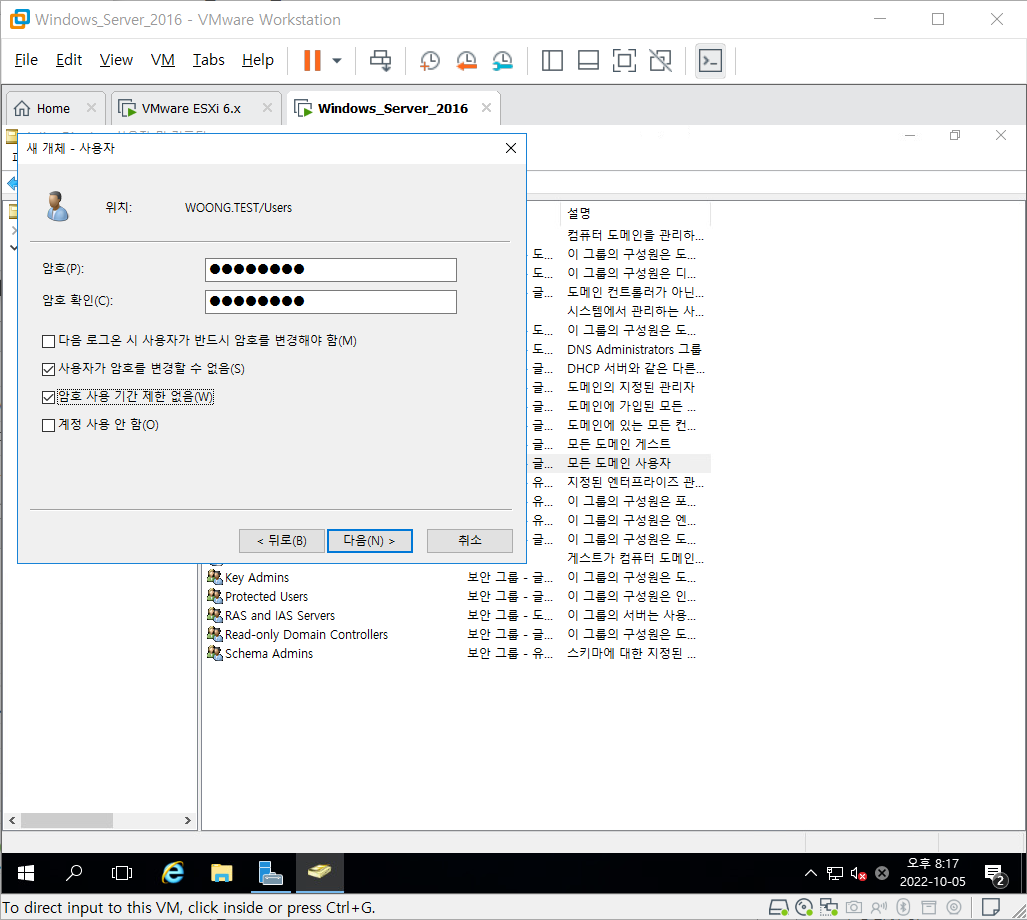This screenshot has height=920, width=1027.
Task: Click the muted volume tray icon
Action: (859, 873)
